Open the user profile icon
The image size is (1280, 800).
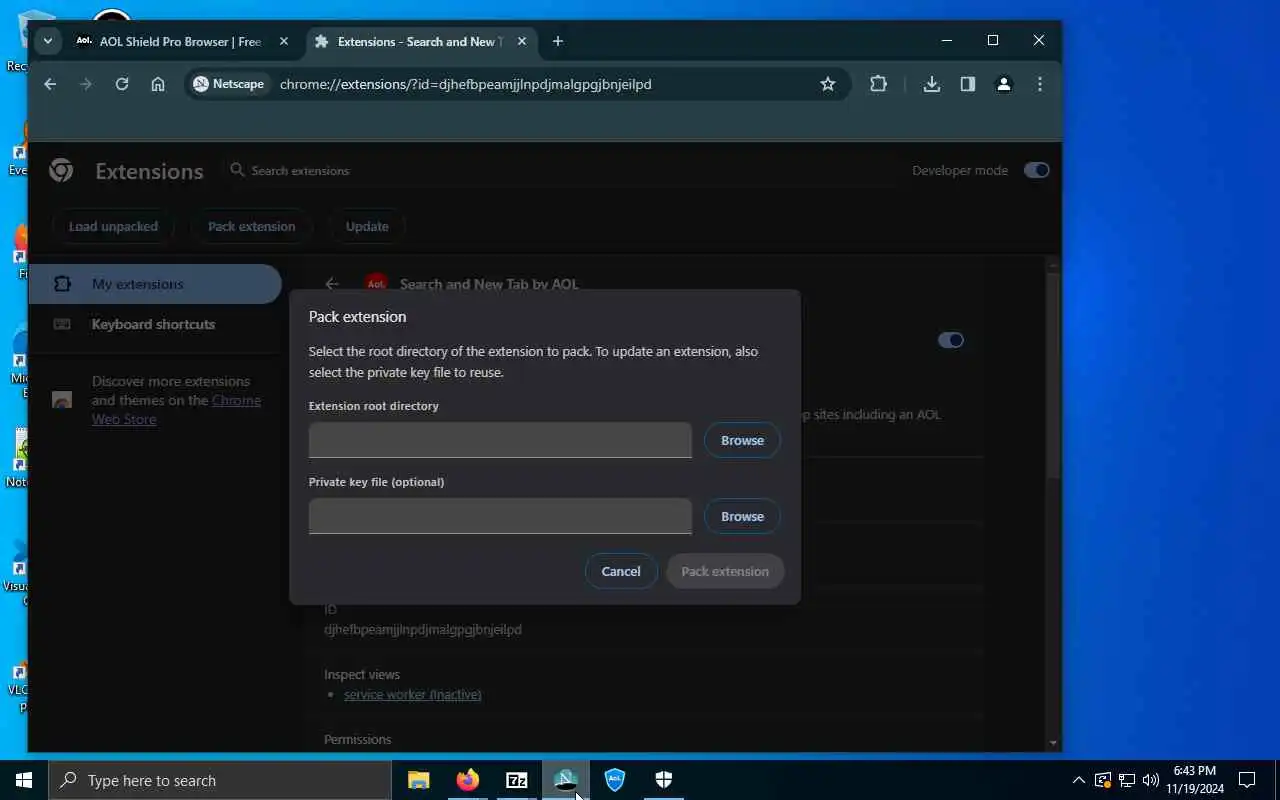[x=1004, y=84]
